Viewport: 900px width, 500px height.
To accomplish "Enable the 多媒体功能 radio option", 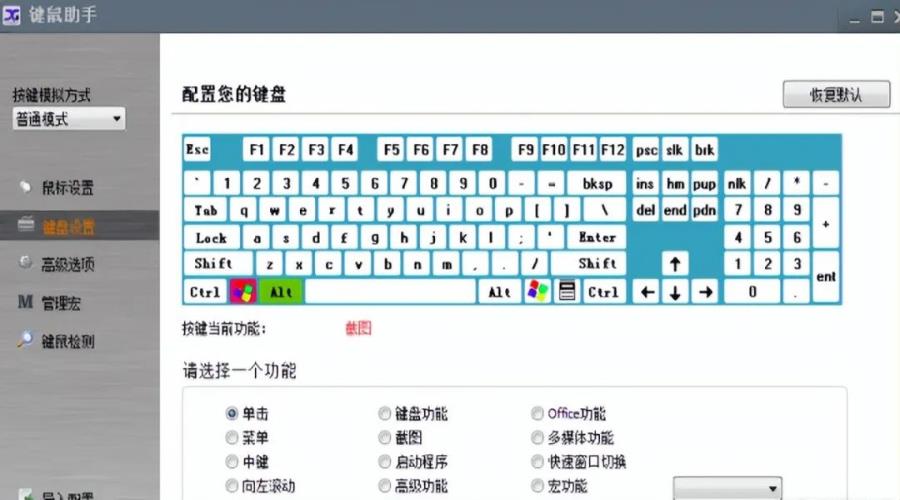I will tap(538, 438).
